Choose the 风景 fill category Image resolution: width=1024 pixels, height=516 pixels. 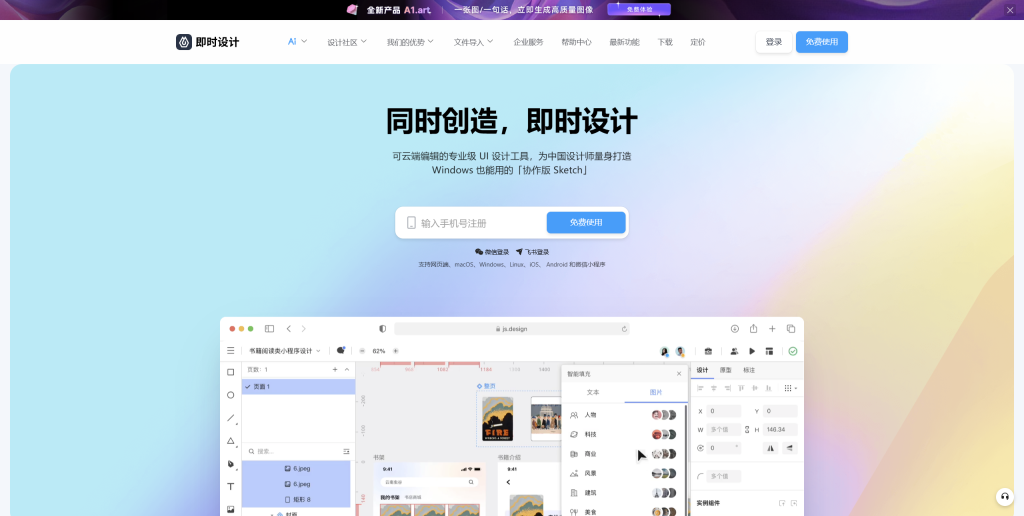tap(623, 473)
